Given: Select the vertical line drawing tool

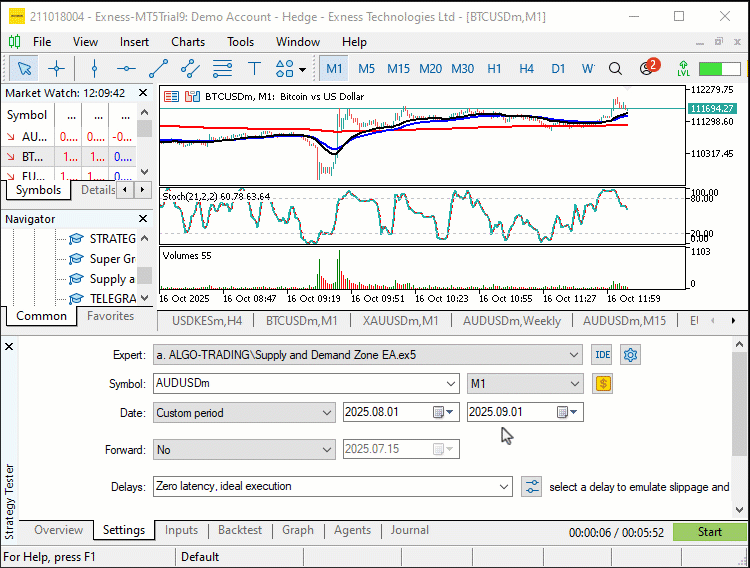Looking at the screenshot, I should click(x=94, y=69).
